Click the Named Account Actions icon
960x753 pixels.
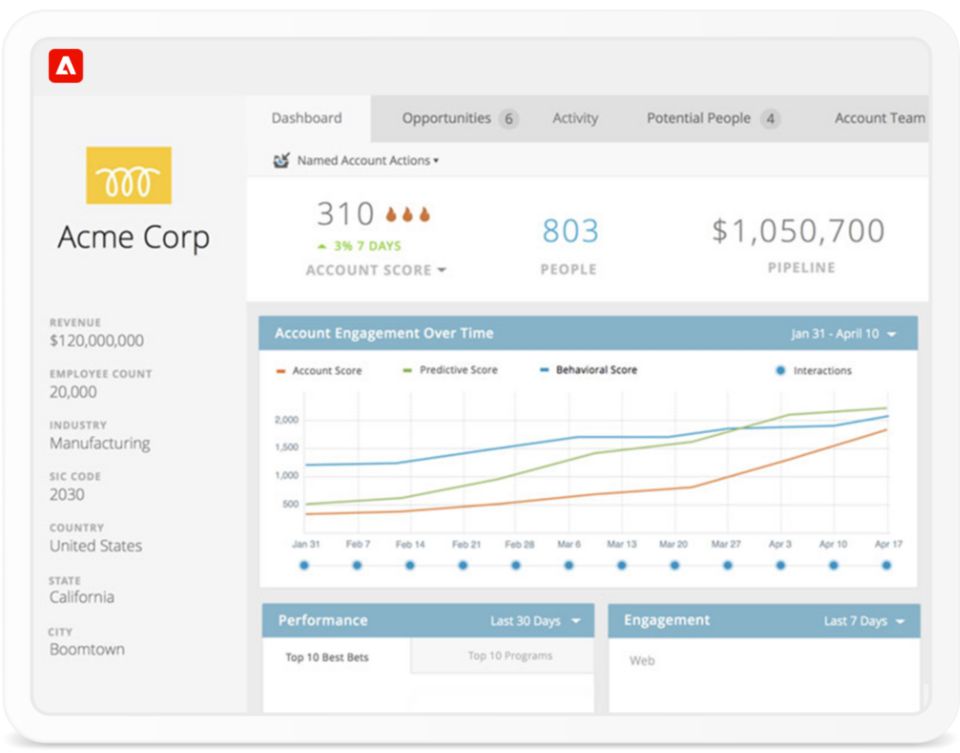278,160
